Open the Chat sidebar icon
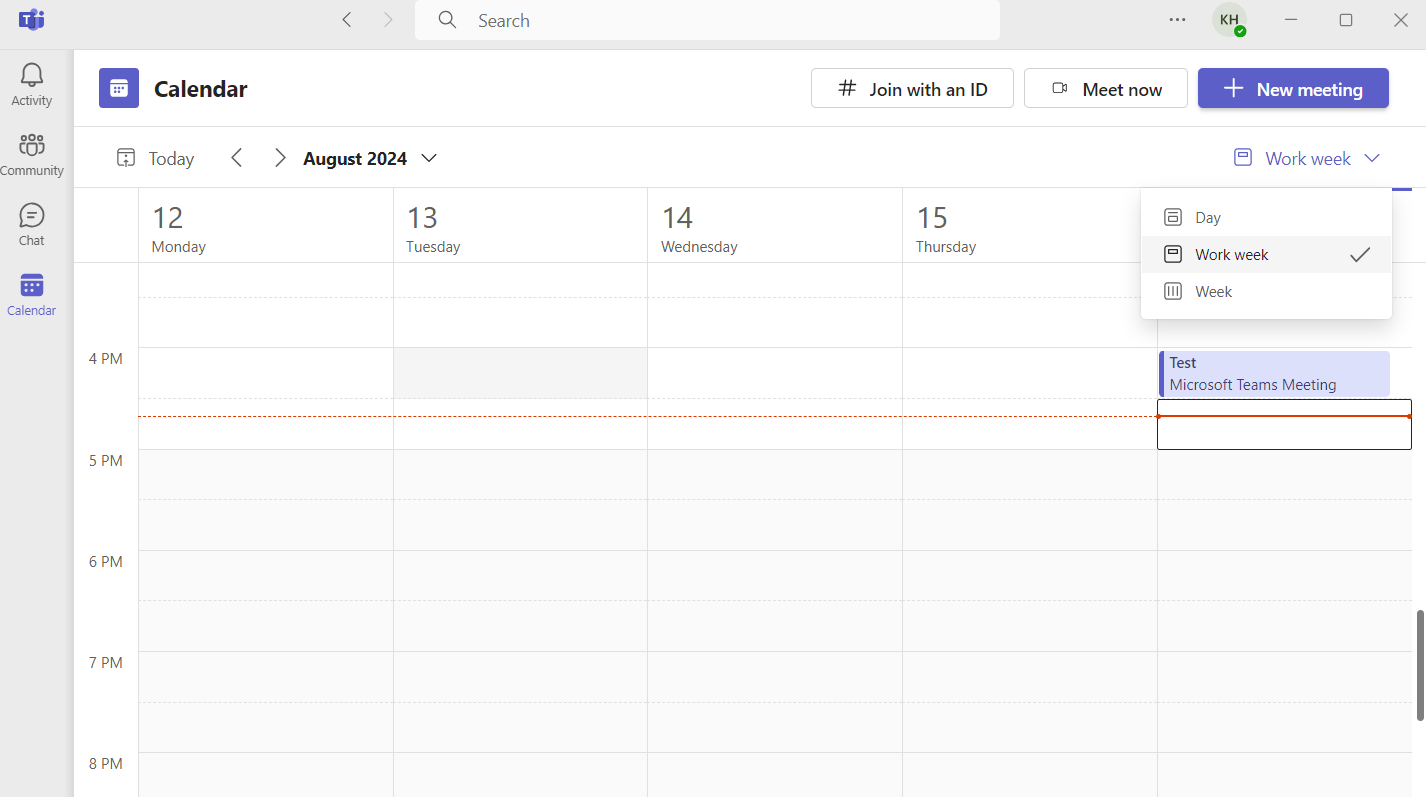1426x797 pixels. [x=32, y=224]
